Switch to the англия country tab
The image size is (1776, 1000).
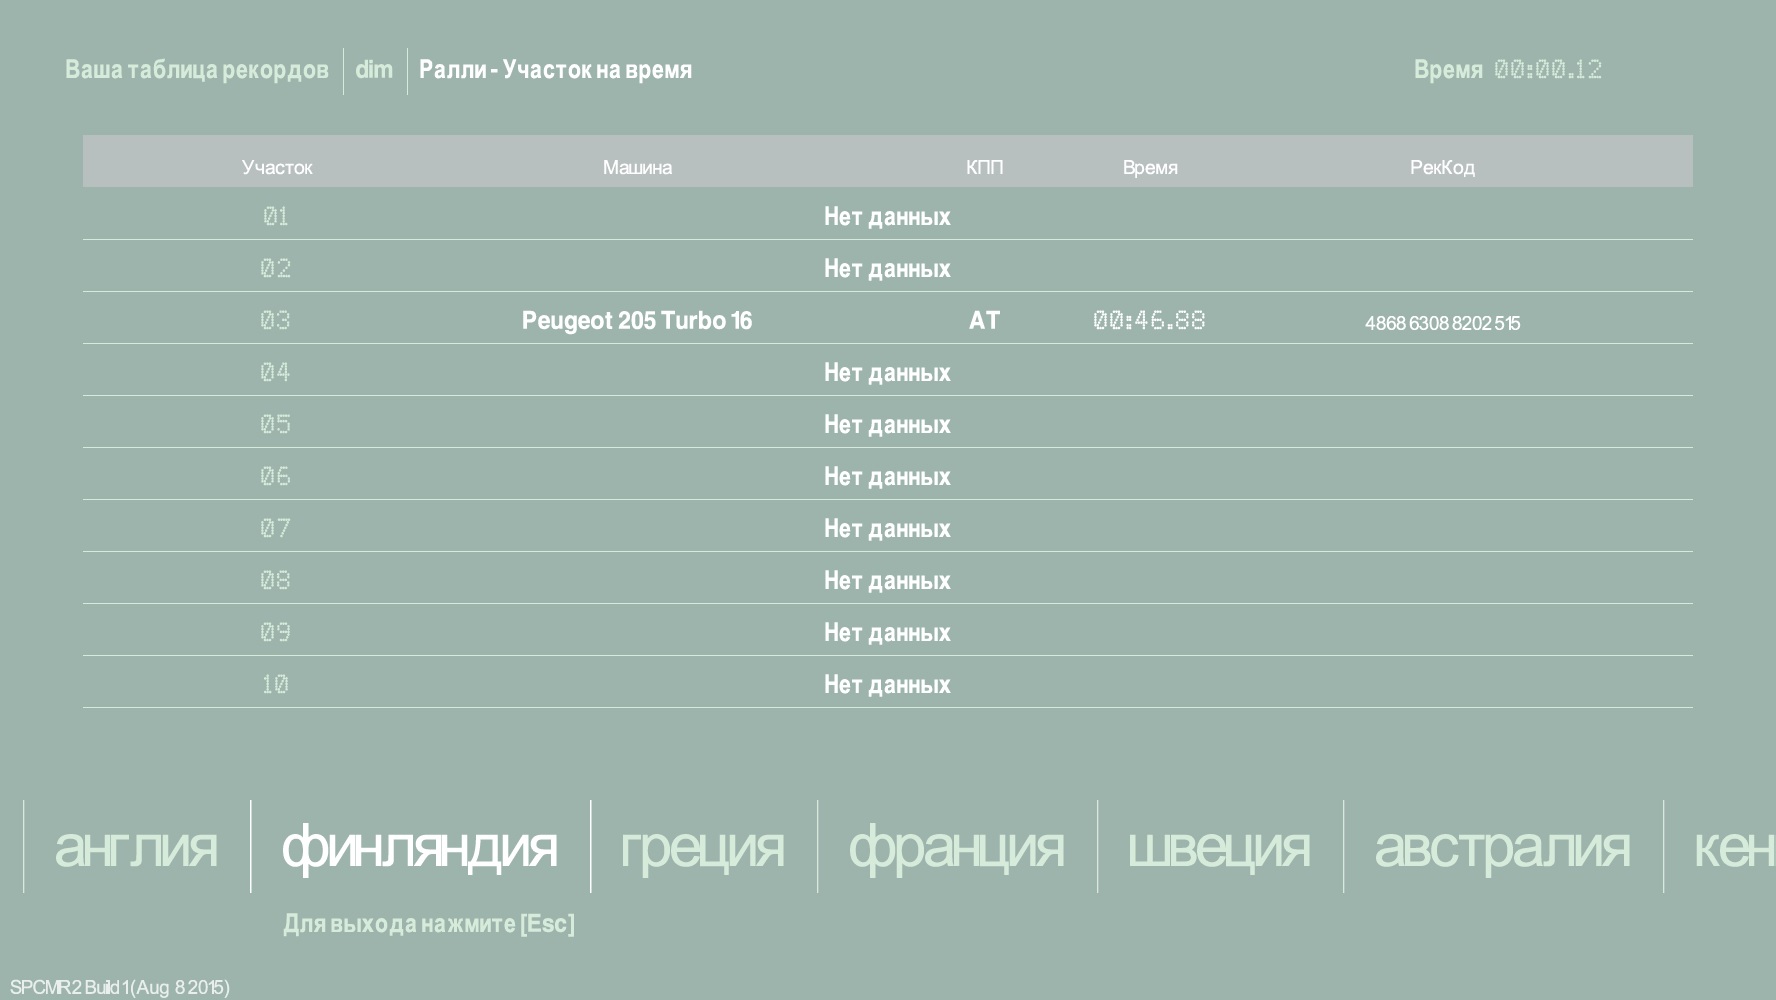(135, 848)
